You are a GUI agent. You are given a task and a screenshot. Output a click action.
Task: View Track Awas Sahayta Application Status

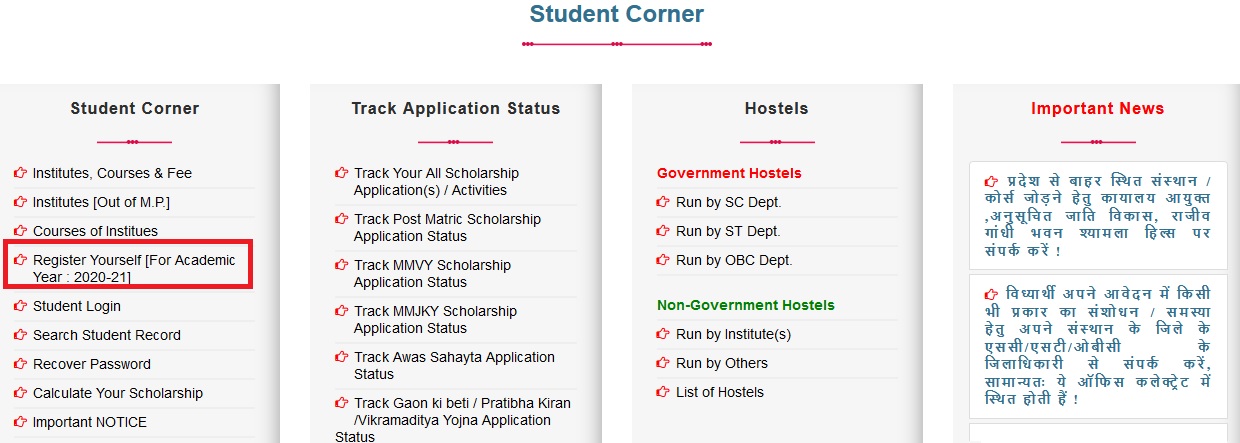coord(454,366)
